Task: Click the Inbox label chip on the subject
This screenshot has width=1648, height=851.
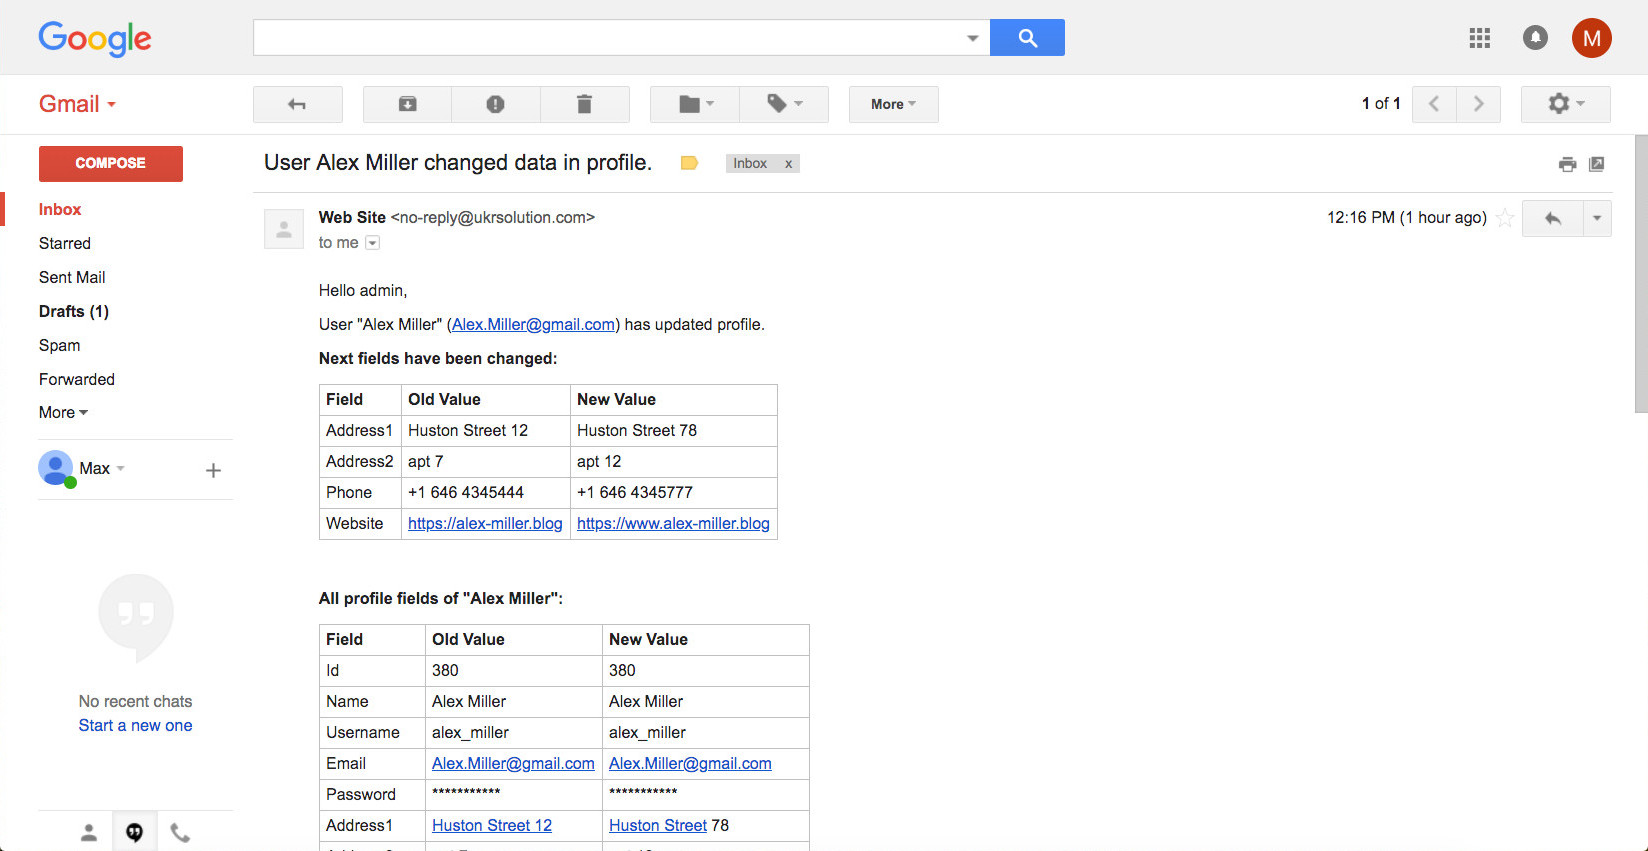Action: click(x=750, y=164)
